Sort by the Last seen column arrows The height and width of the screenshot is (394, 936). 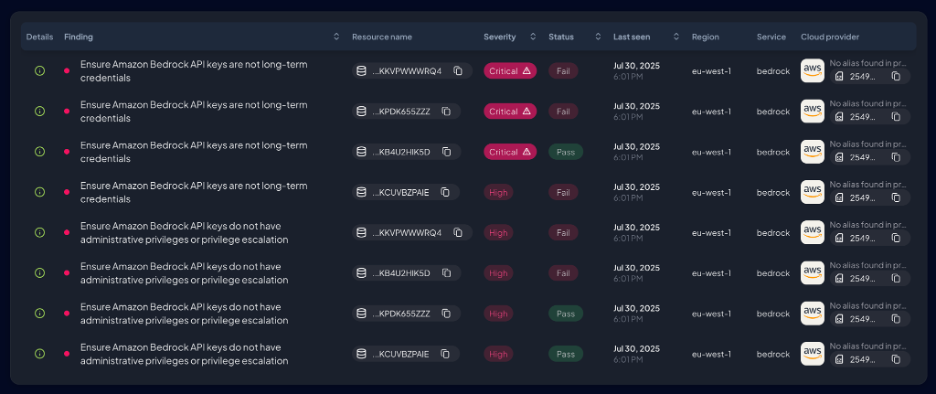tap(676, 37)
